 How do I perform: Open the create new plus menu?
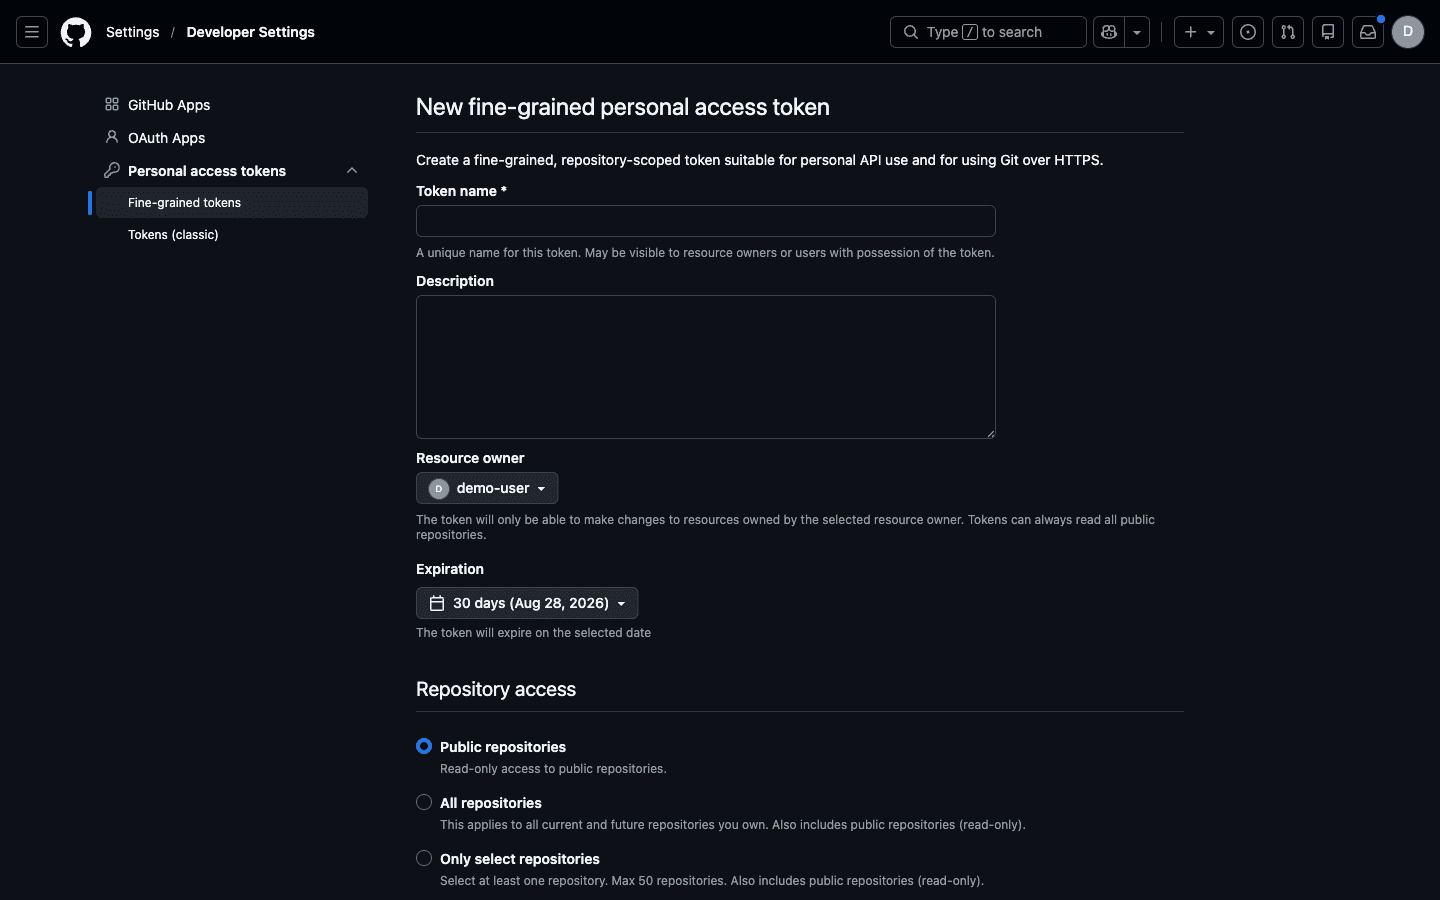1198,32
